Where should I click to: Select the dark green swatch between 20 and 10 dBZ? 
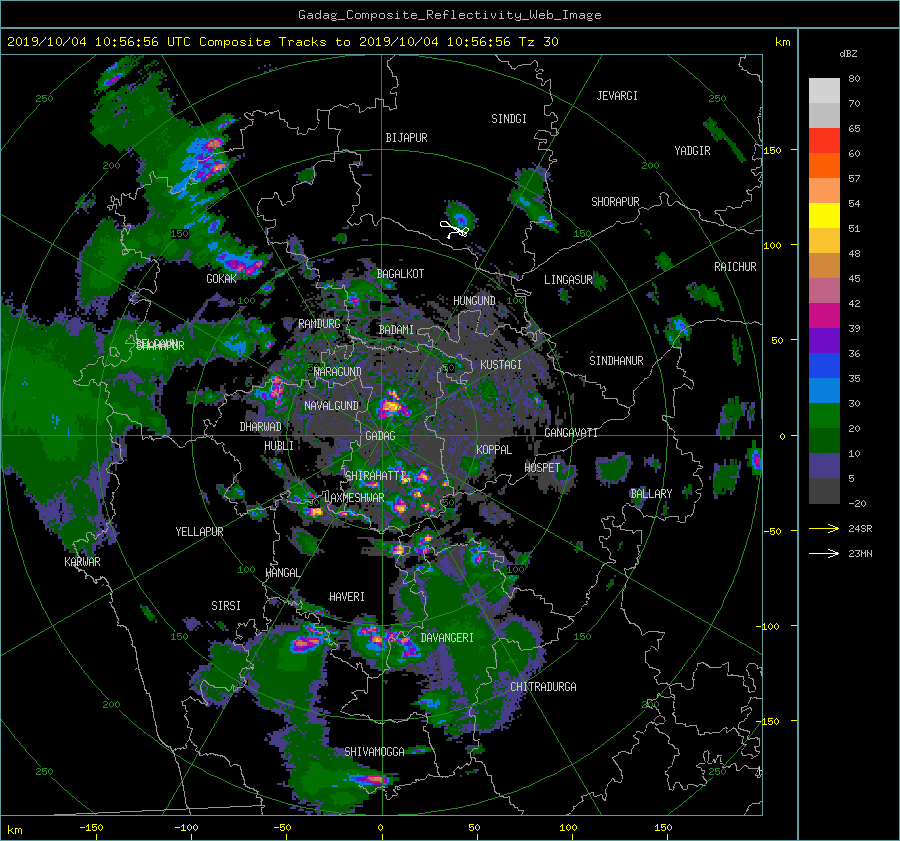click(x=824, y=440)
